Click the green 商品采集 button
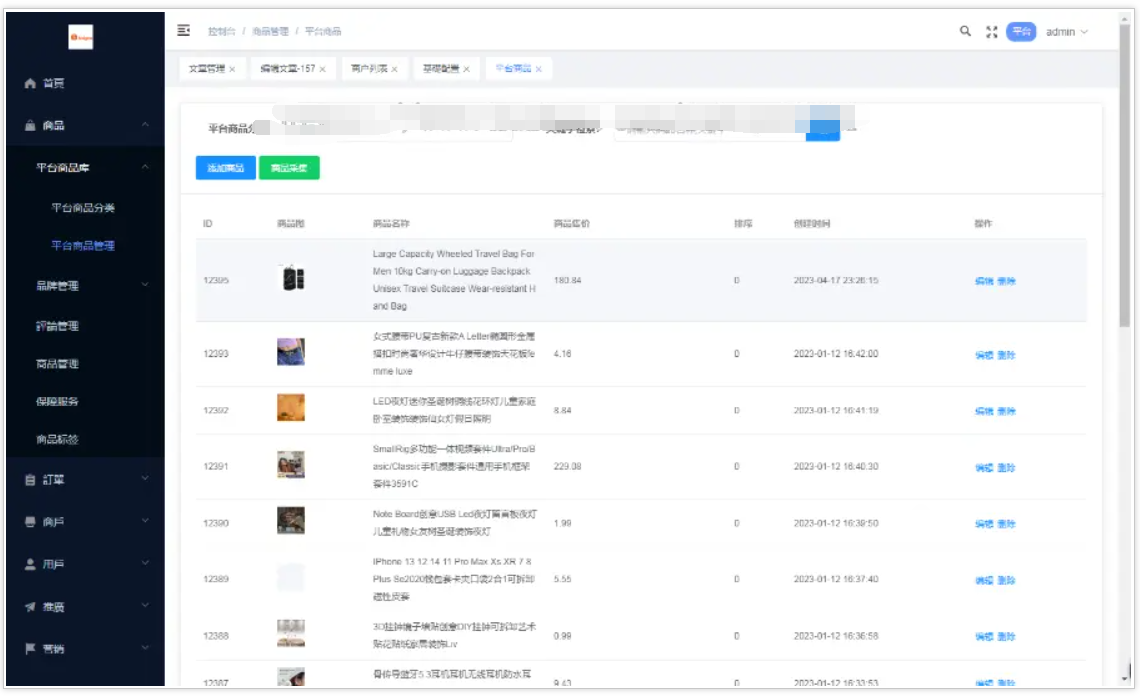The width and height of the screenshot is (1140, 696). 289,168
